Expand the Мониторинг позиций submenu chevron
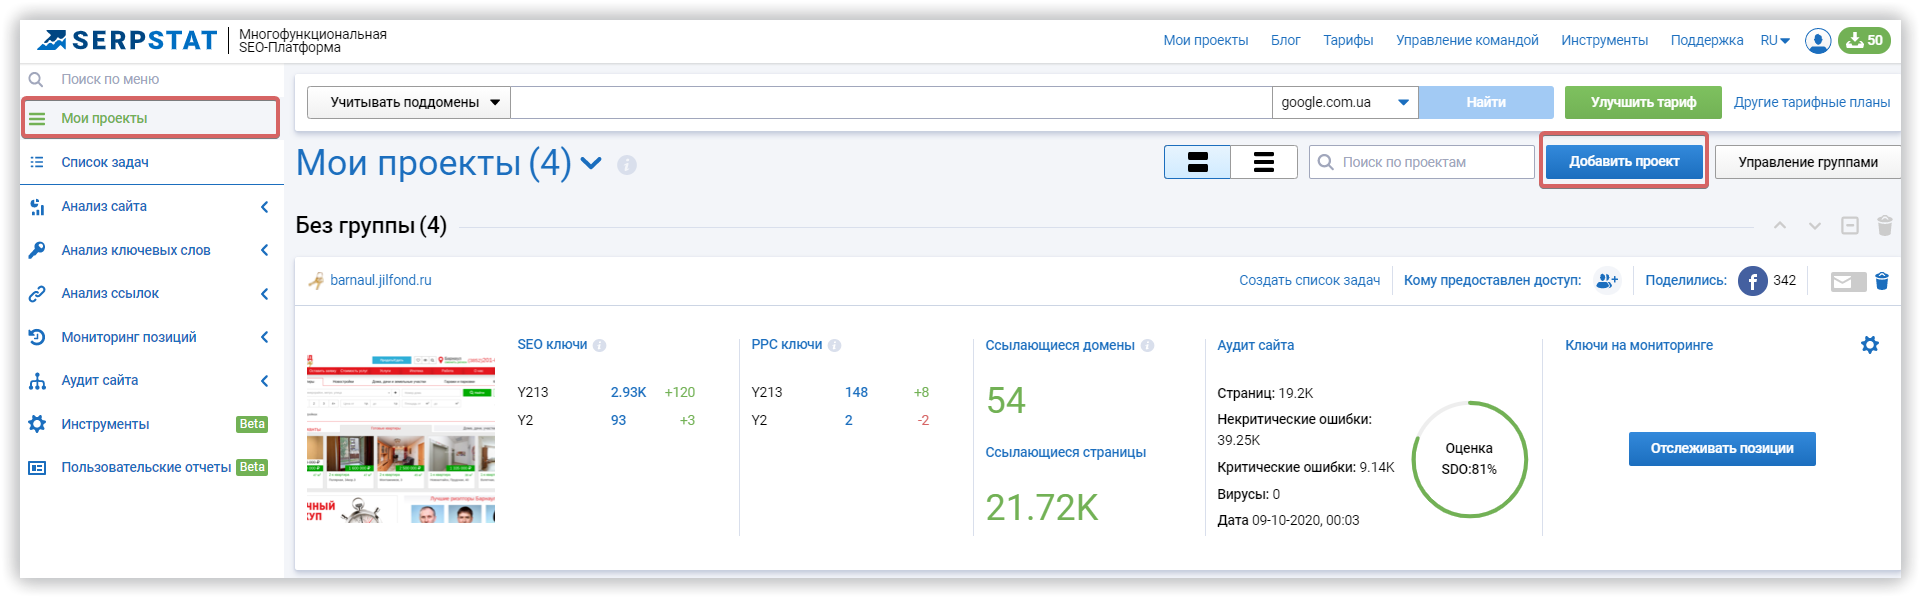This screenshot has height=598, width=1921. click(x=265, y=337)
